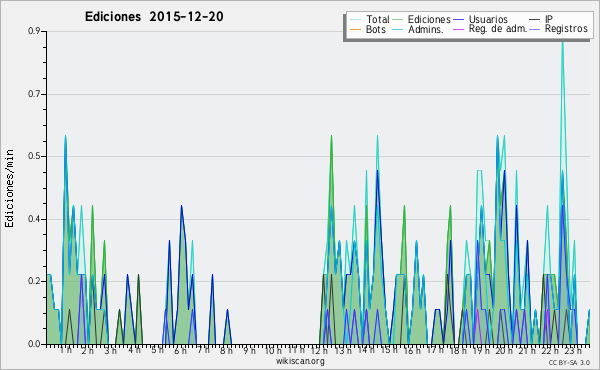This screenshot has height=370, width=600.
Task: Click the 'wikiscan.org' caption
Action: click(300, 361)
